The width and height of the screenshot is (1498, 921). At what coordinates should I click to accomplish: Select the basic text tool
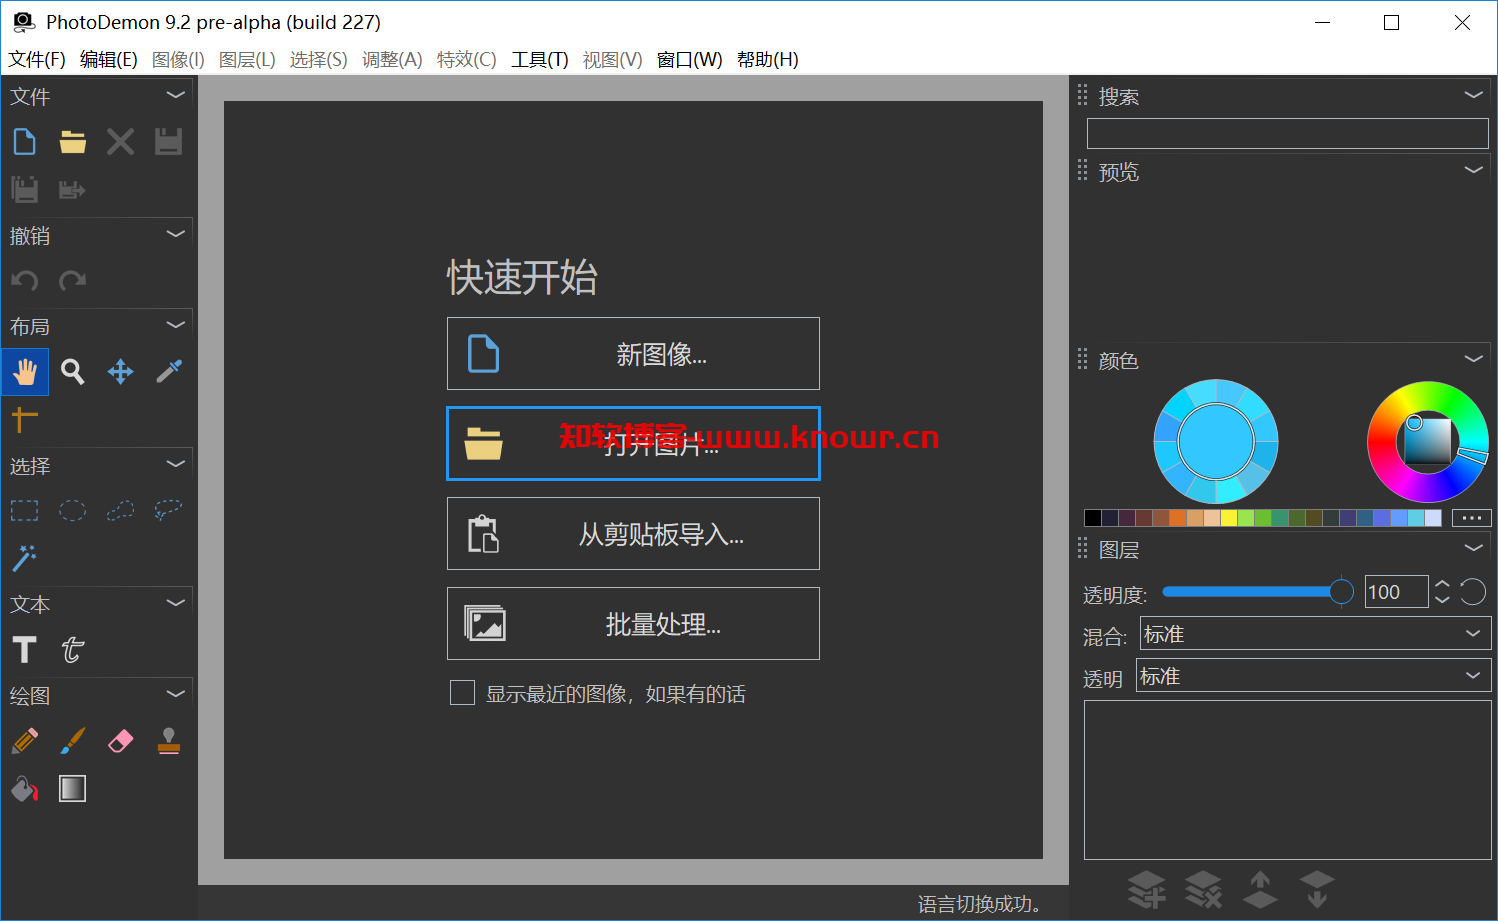(25, 650)
